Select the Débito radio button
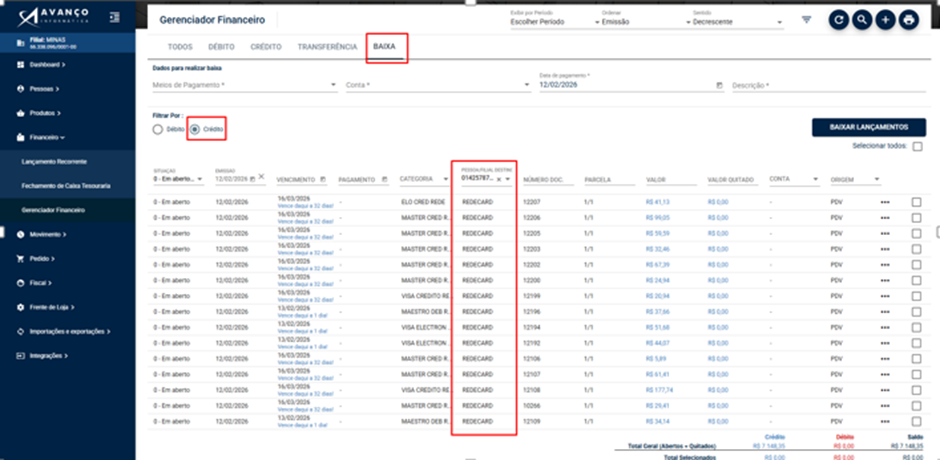940x460 pixels. (158, 129)
